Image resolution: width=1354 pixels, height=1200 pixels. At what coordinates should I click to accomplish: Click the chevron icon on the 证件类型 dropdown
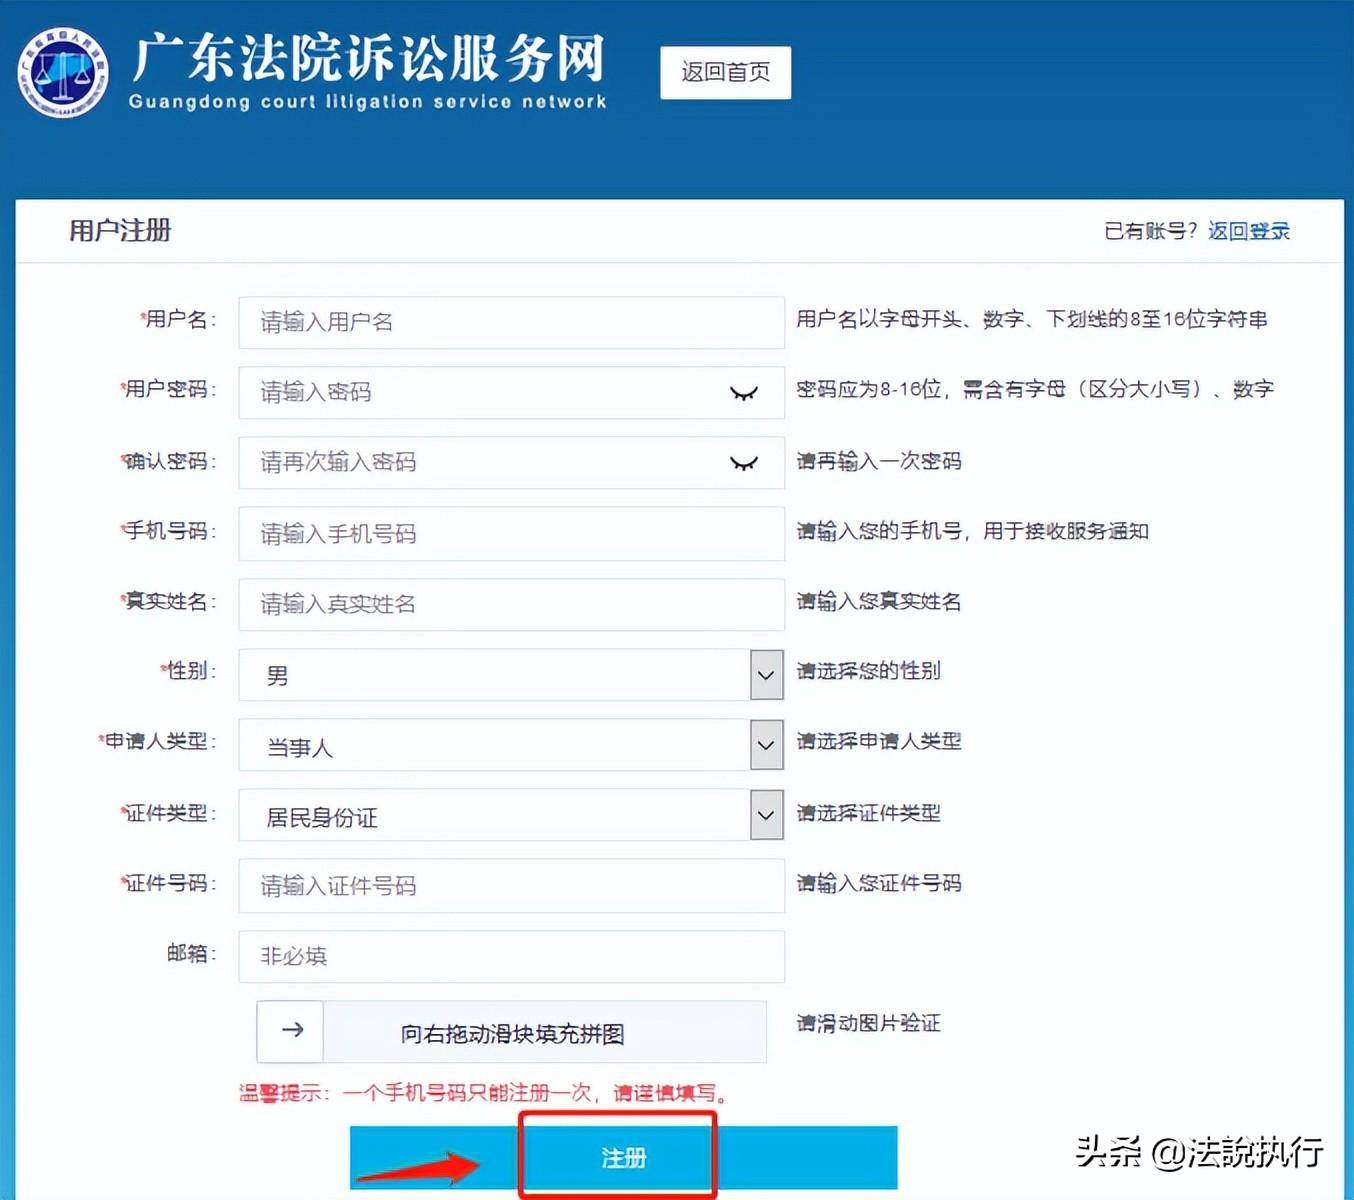[x=764, y=814]
